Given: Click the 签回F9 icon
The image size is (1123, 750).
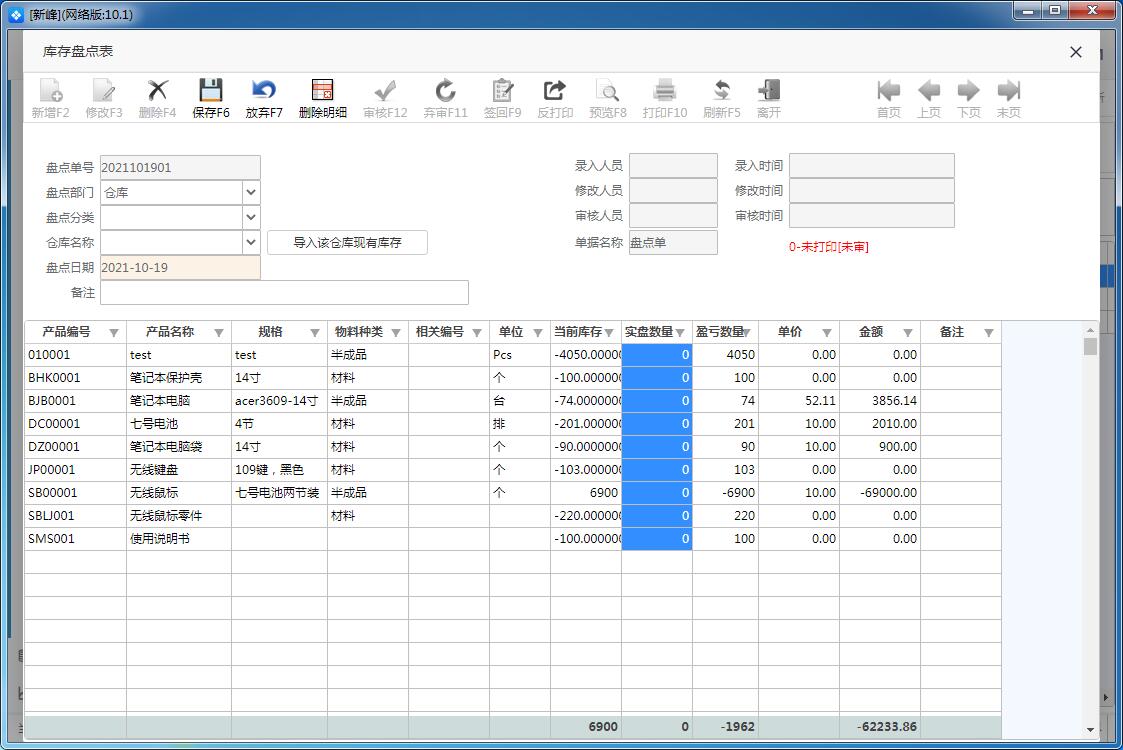Looking at the screenshot, I should tap(502, 91).
